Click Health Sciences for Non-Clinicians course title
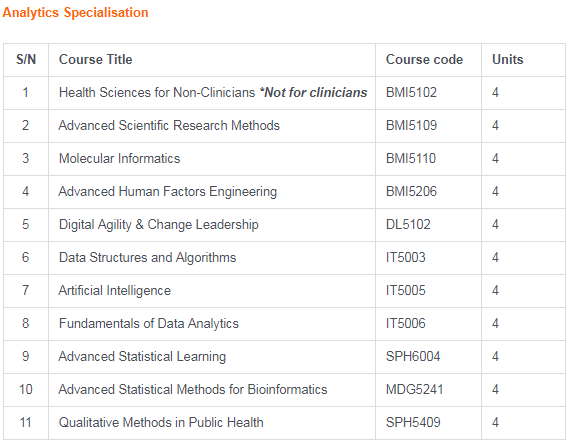 click(157, 93)
